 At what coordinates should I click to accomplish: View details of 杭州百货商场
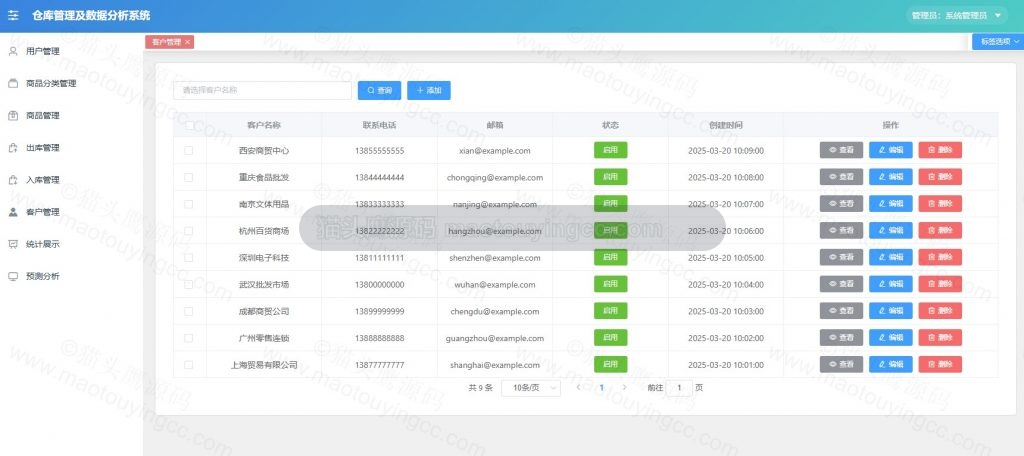pyautogui.click(x=841, y=230)
